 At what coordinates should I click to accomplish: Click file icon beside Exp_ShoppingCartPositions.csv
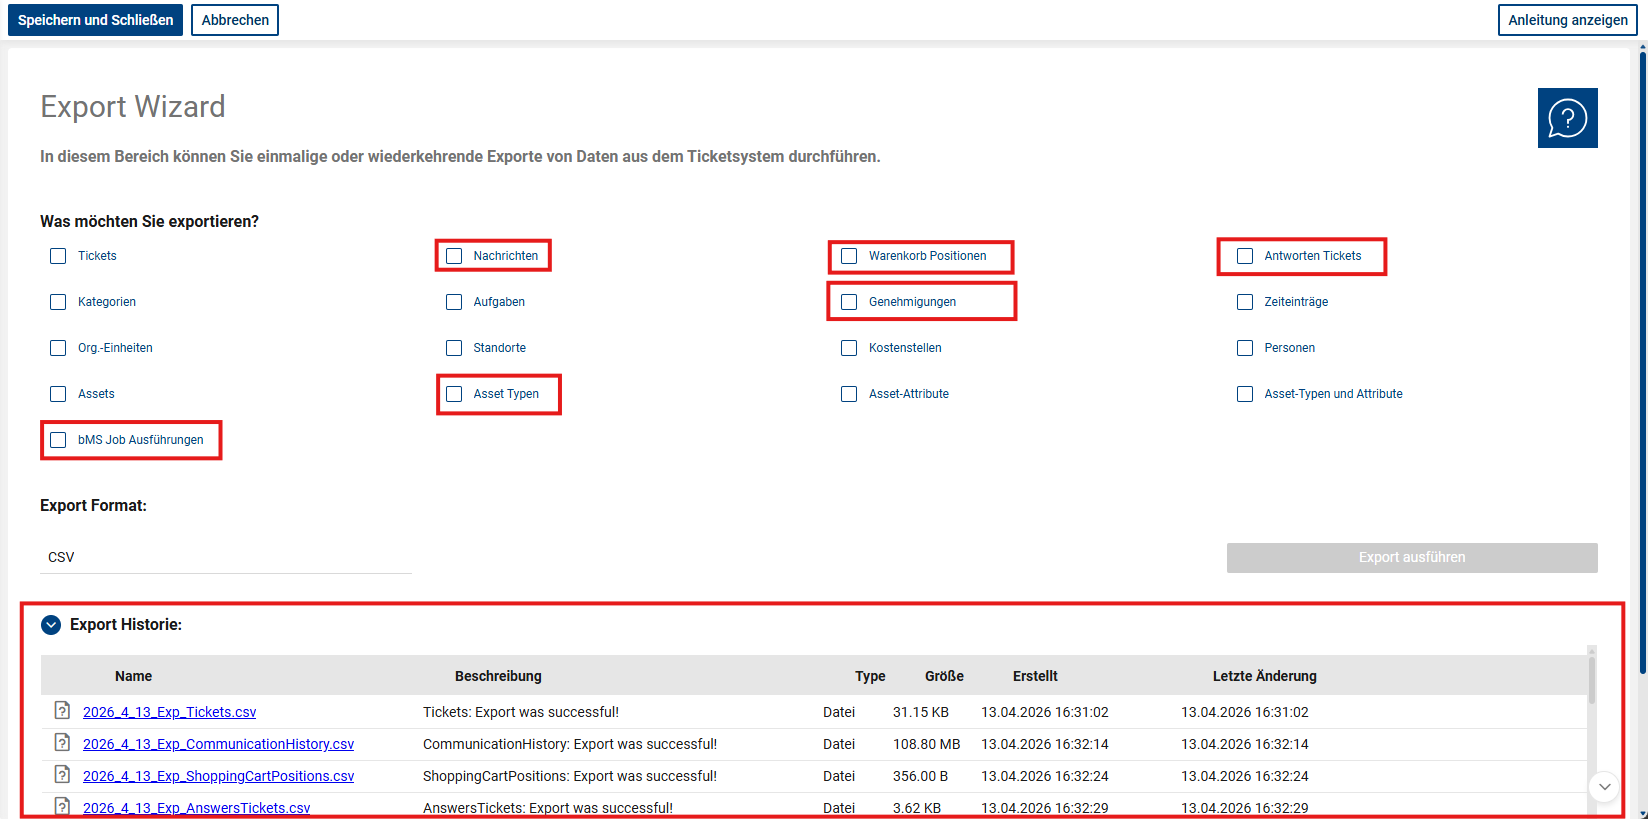coord(62,774)
